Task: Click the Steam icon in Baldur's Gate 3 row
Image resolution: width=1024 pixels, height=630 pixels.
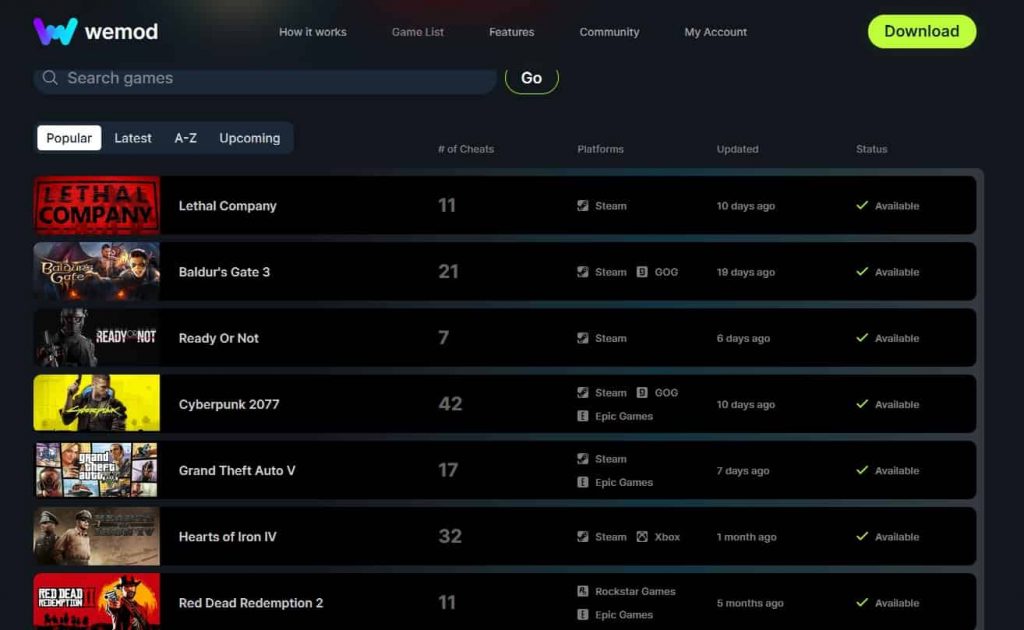Action: pos(583,272)
